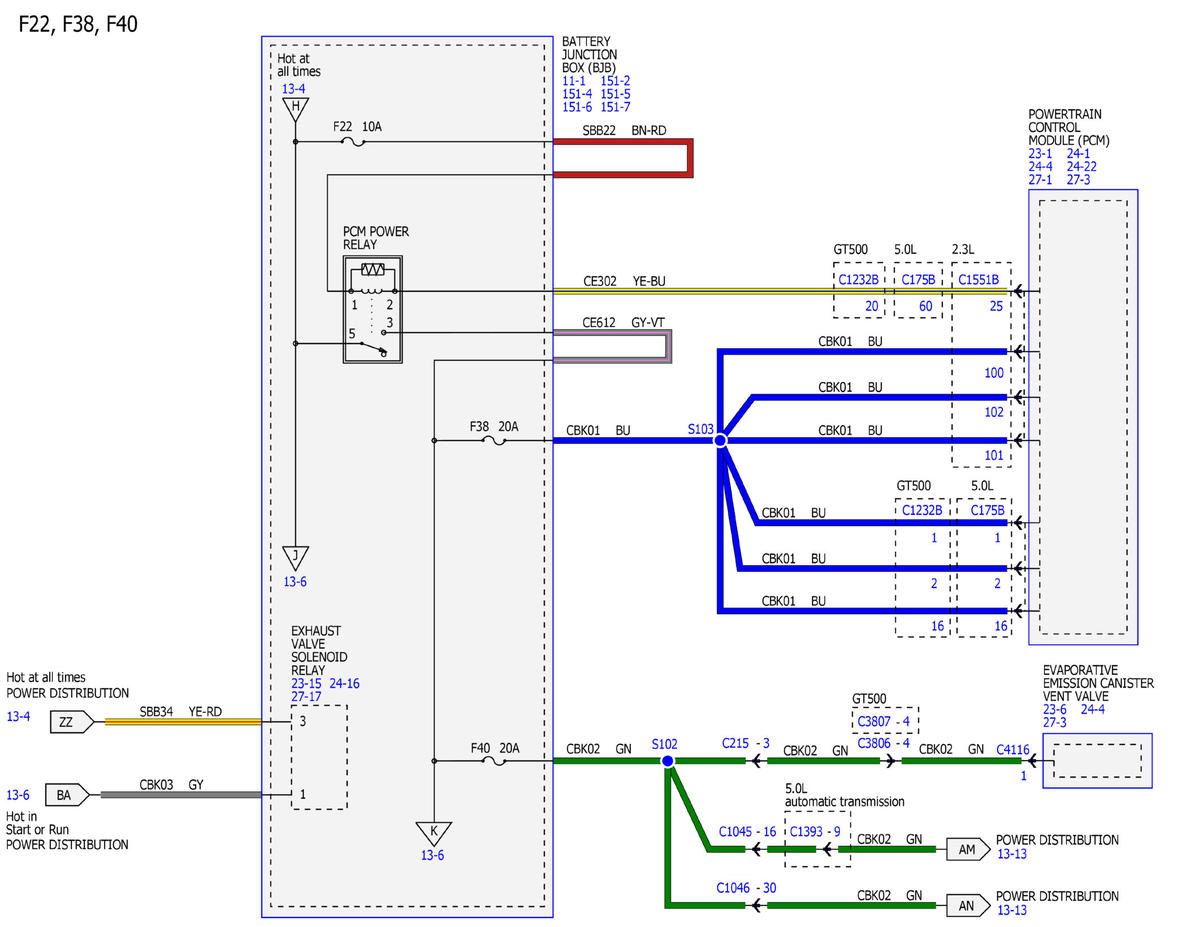This screenshot has height=927, width=1200.
Task: Open the C3806 - 4 connector link
Action: click(884, 744)
